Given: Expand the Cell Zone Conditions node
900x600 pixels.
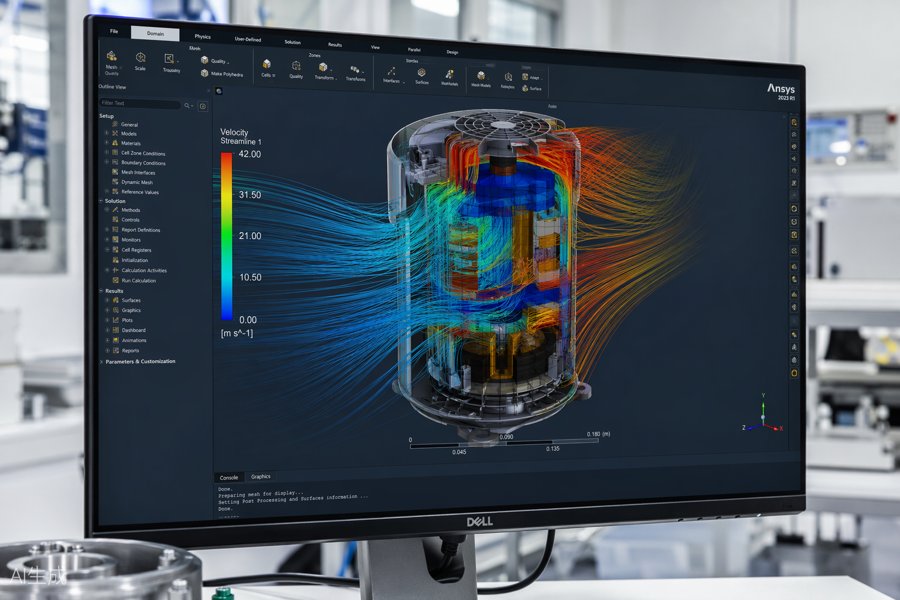Looking at the screenshot, I should [x=107, y=153].
